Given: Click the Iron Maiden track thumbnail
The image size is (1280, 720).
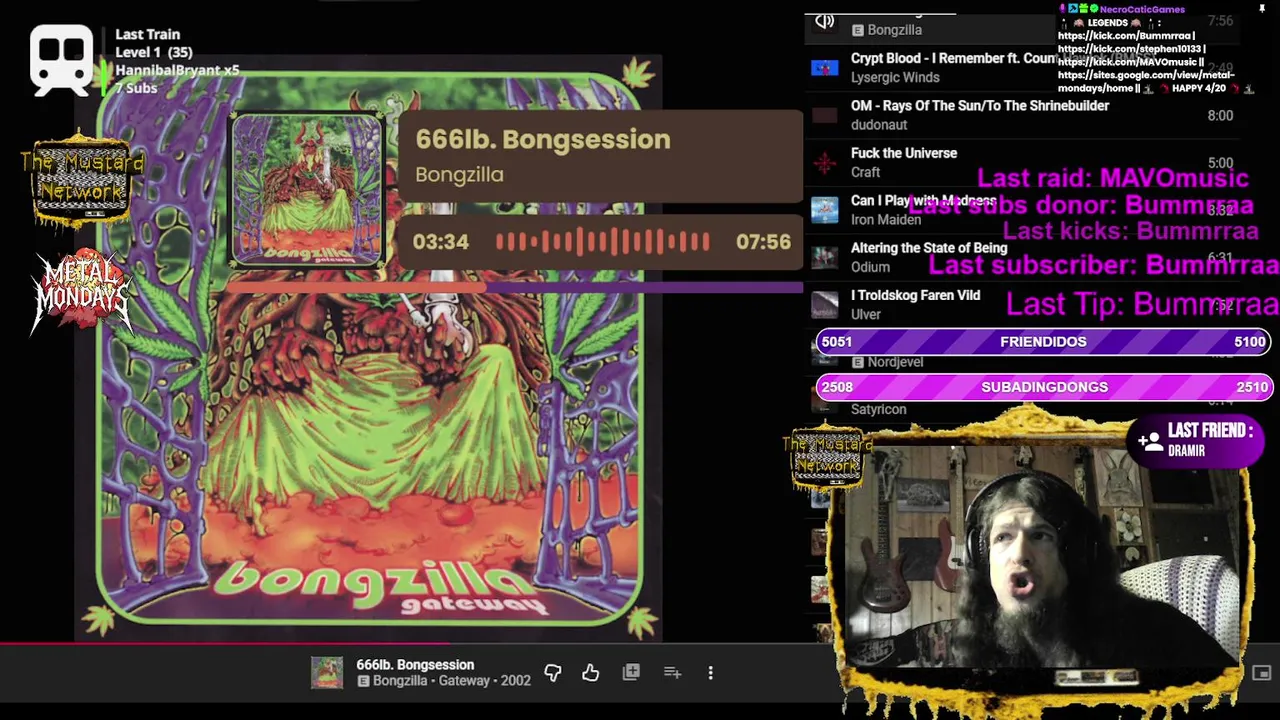Looking at the screenshot, I should click(824, 210).
